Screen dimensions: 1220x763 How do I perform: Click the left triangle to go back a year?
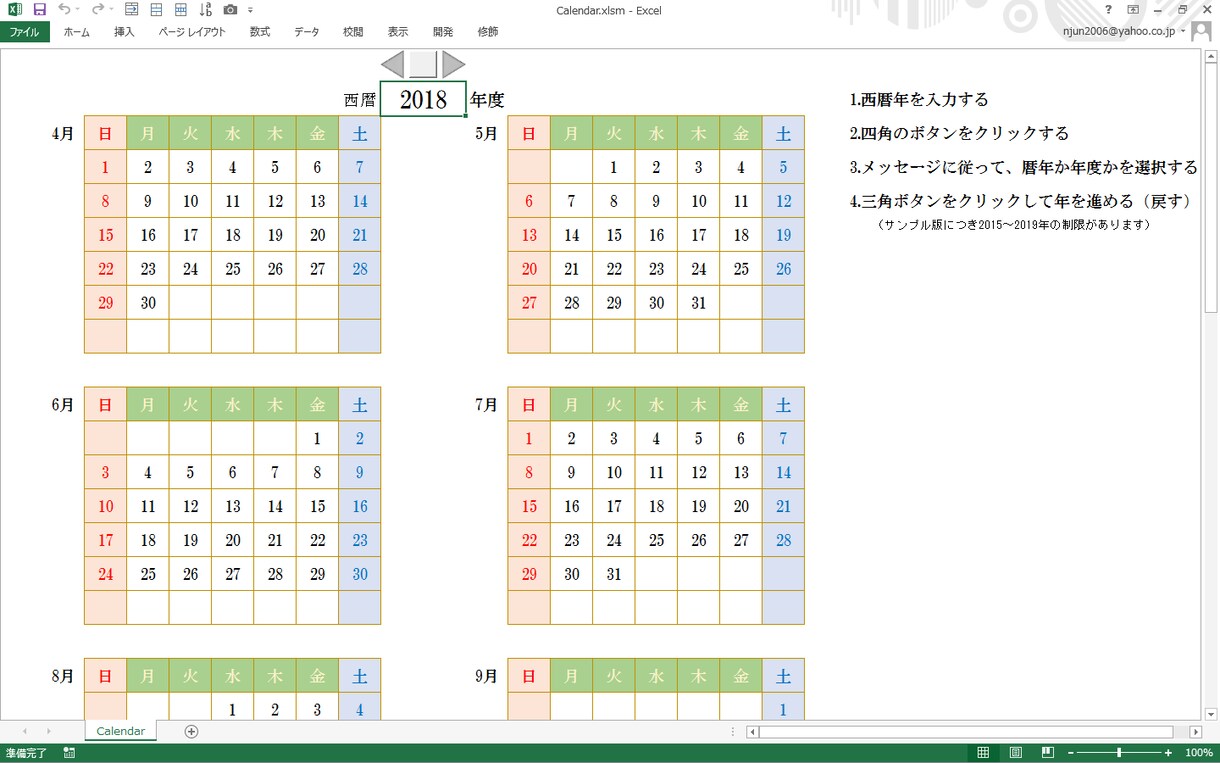pos(393,65)
